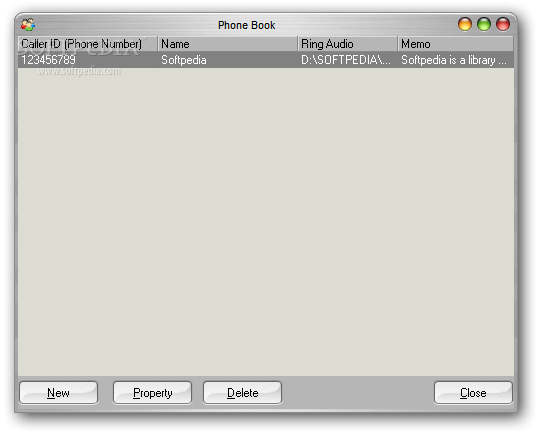
Task: Open the Property button for selected entry
Action: point(152,393)
